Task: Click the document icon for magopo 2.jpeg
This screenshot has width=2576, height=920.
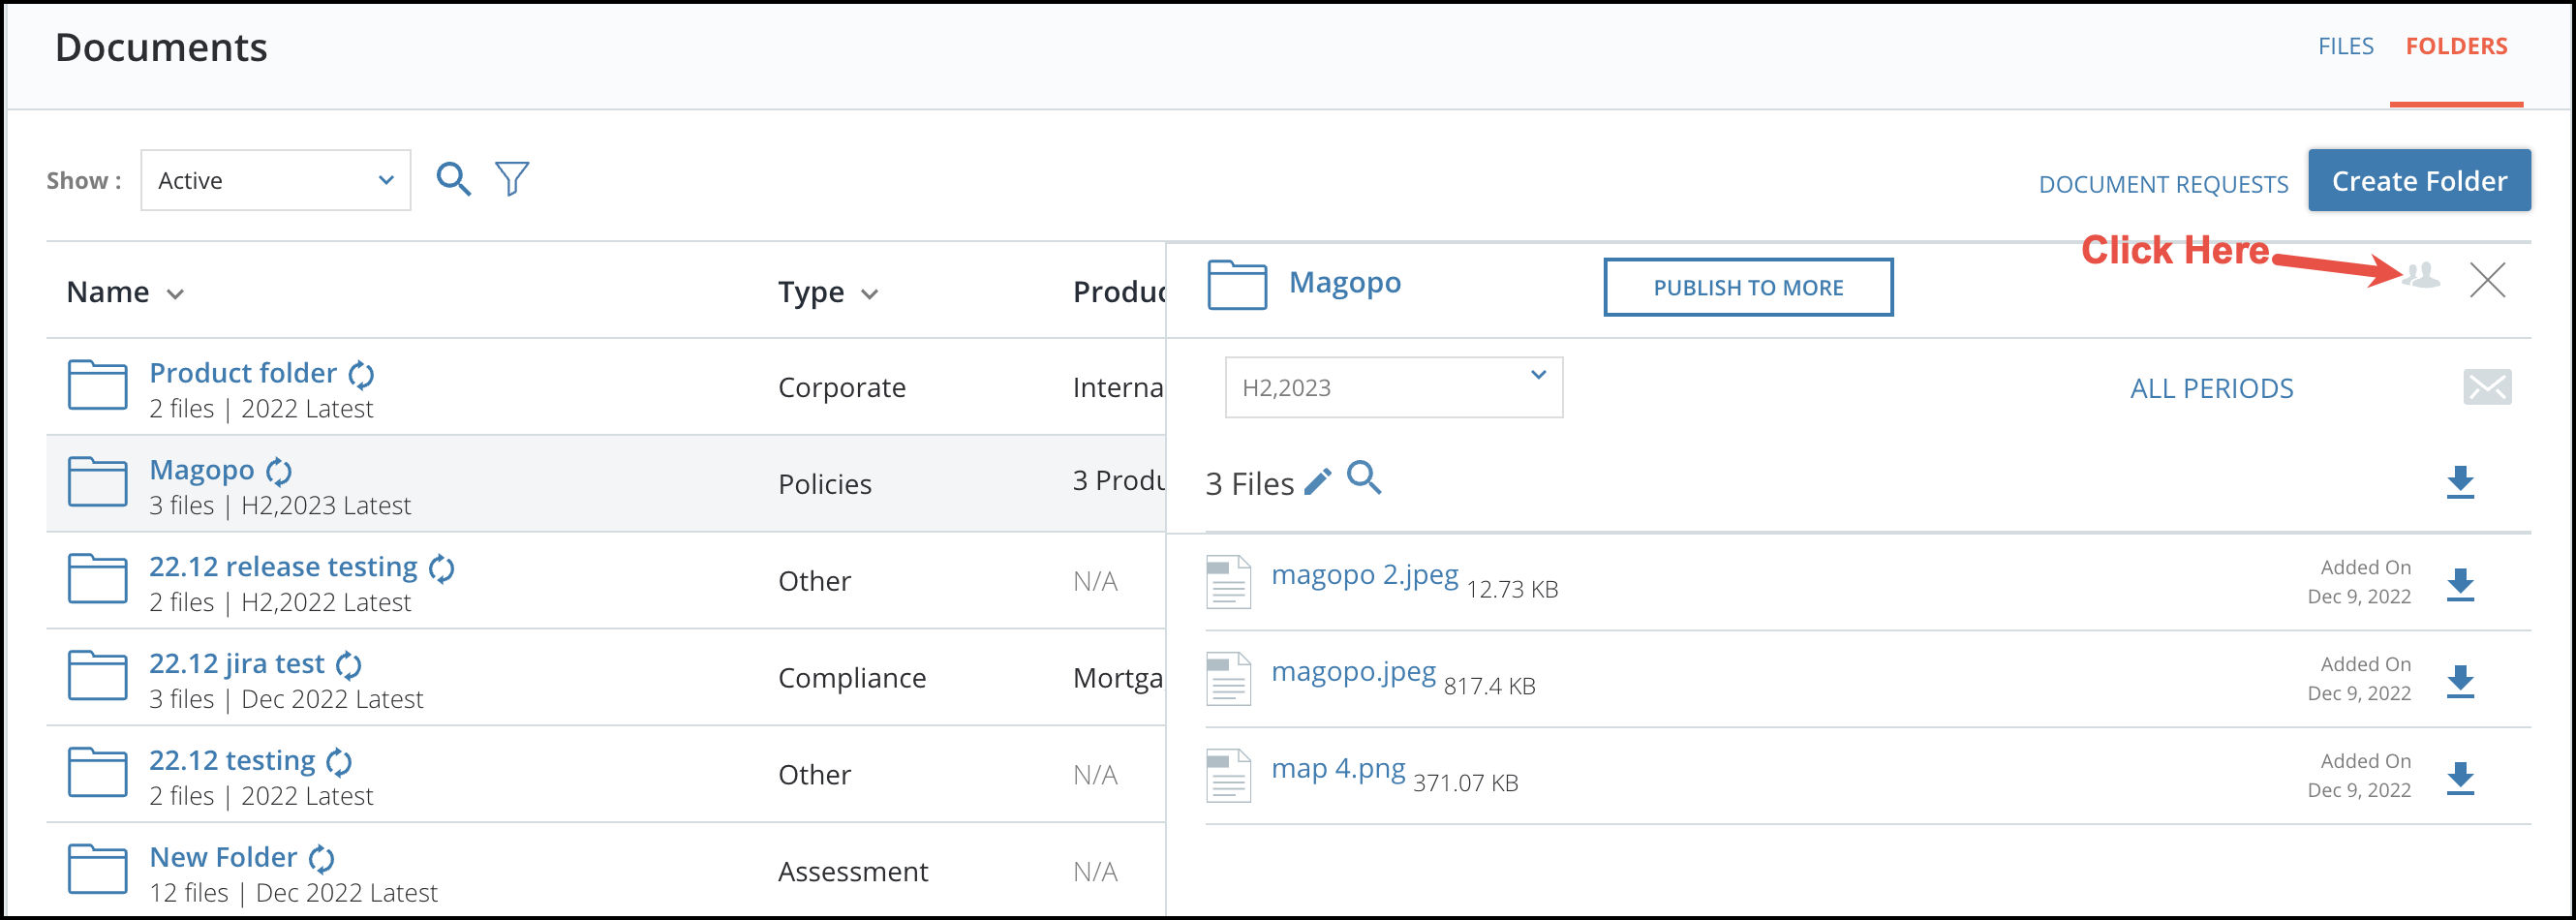Action: pyautogui.click(x=1228, y=582)
